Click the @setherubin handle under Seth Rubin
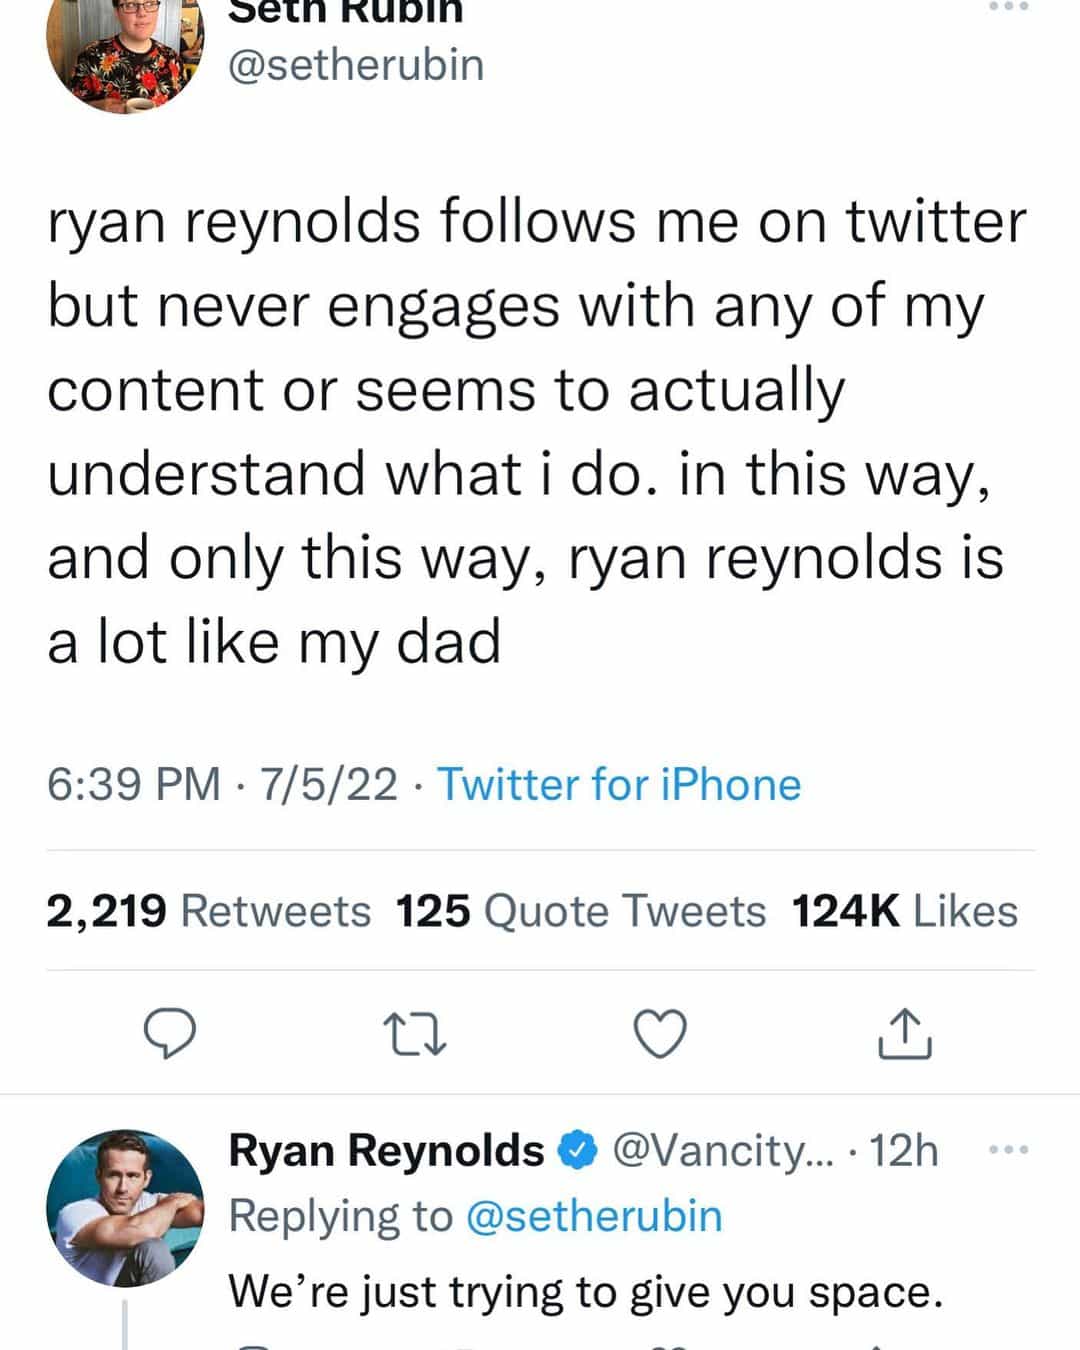This screenshot has width=1080, height=1350. pyautogui.click(x=357, y=65)
